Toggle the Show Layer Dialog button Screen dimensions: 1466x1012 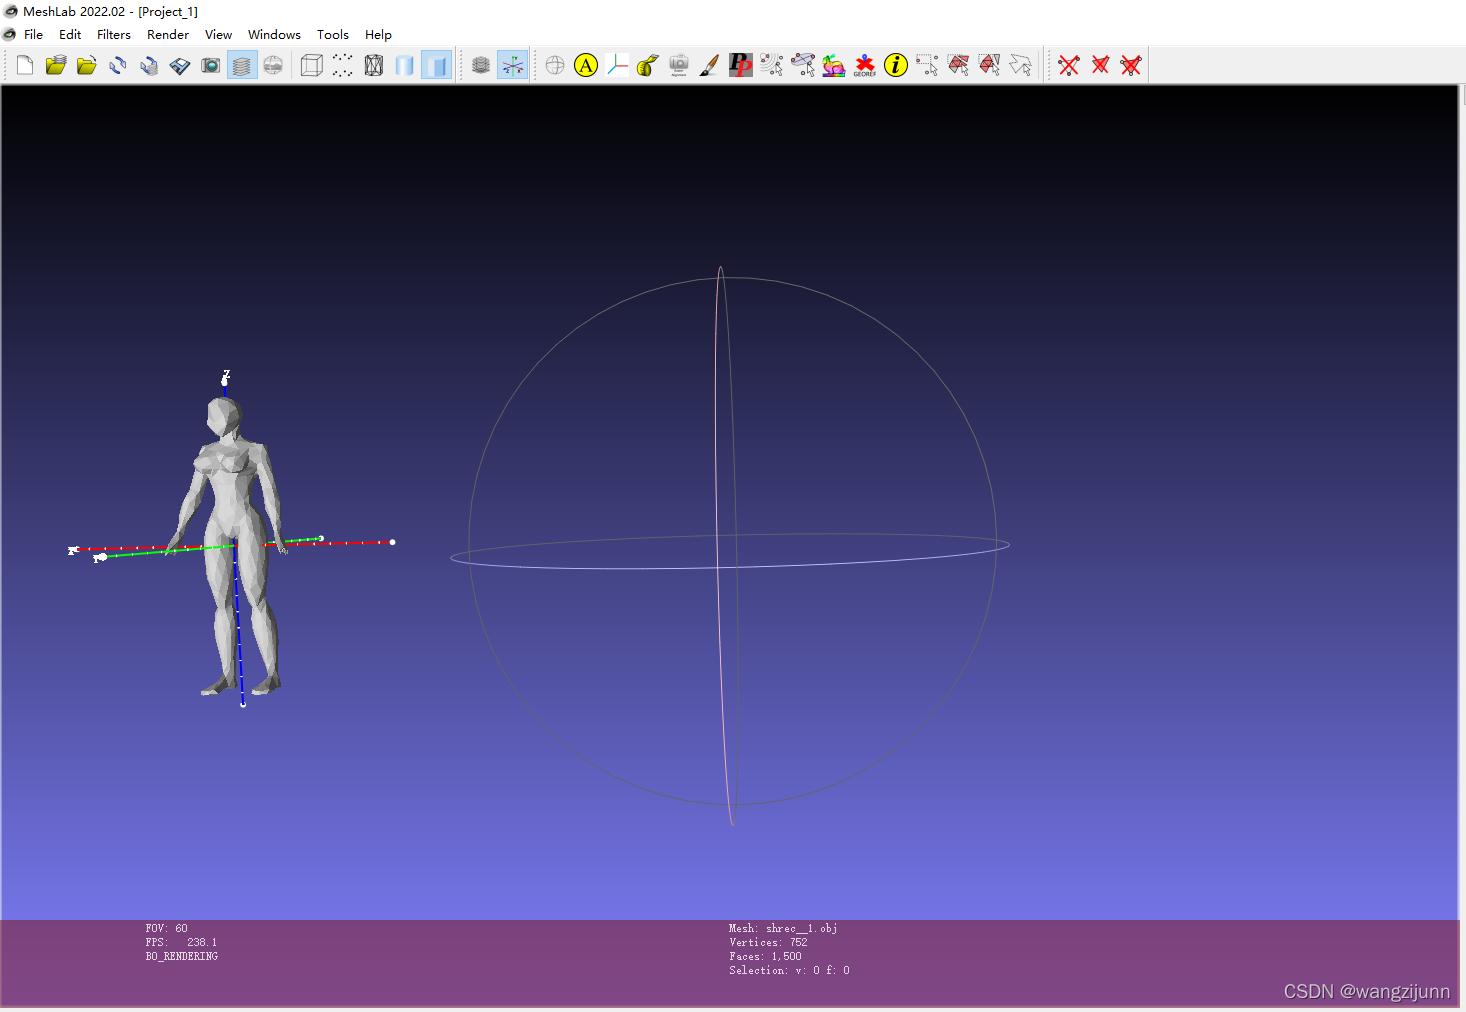click(242, 65)
